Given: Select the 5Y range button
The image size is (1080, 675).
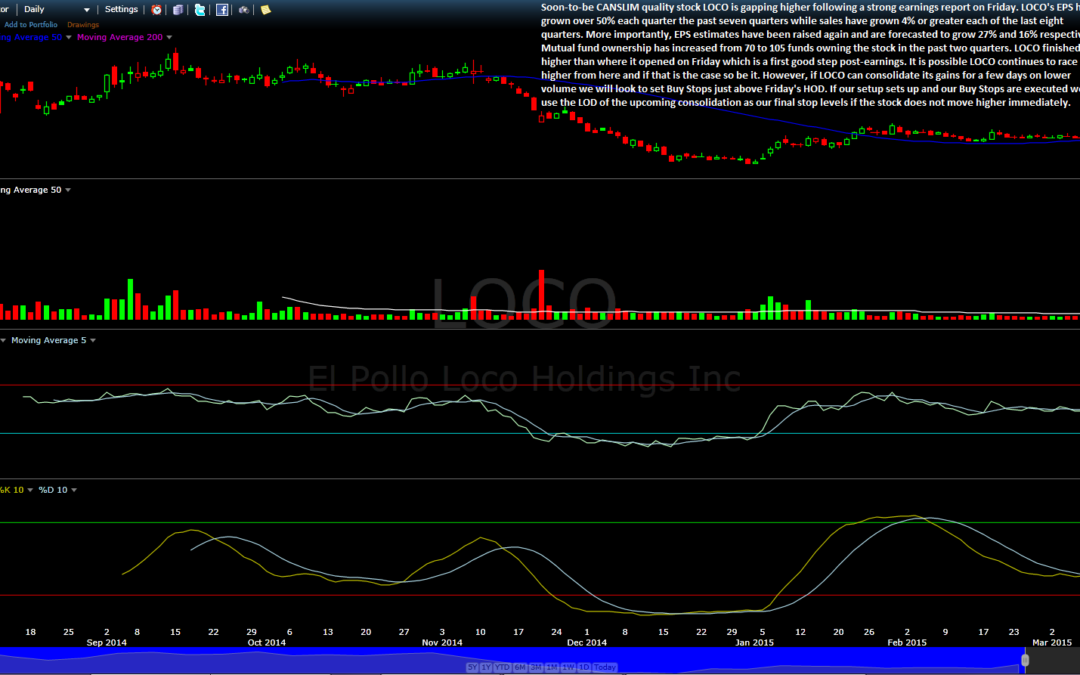Looking at the screenshot, I should point(472,667).
